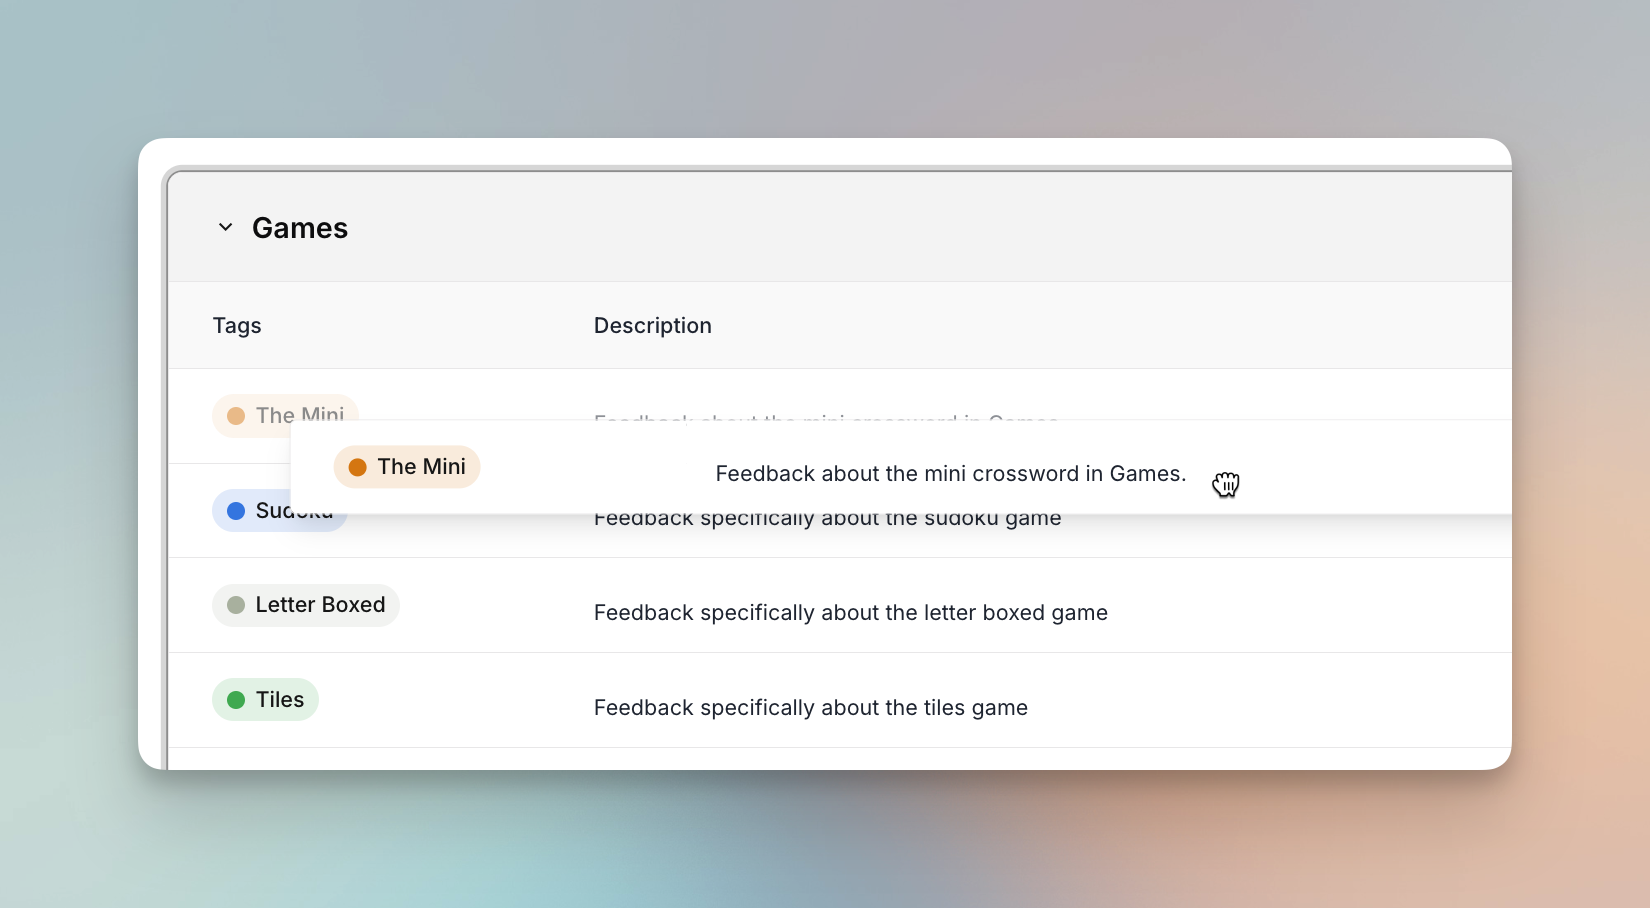
Task: Select the dragged The Mini tag
Action: (407, 467)
